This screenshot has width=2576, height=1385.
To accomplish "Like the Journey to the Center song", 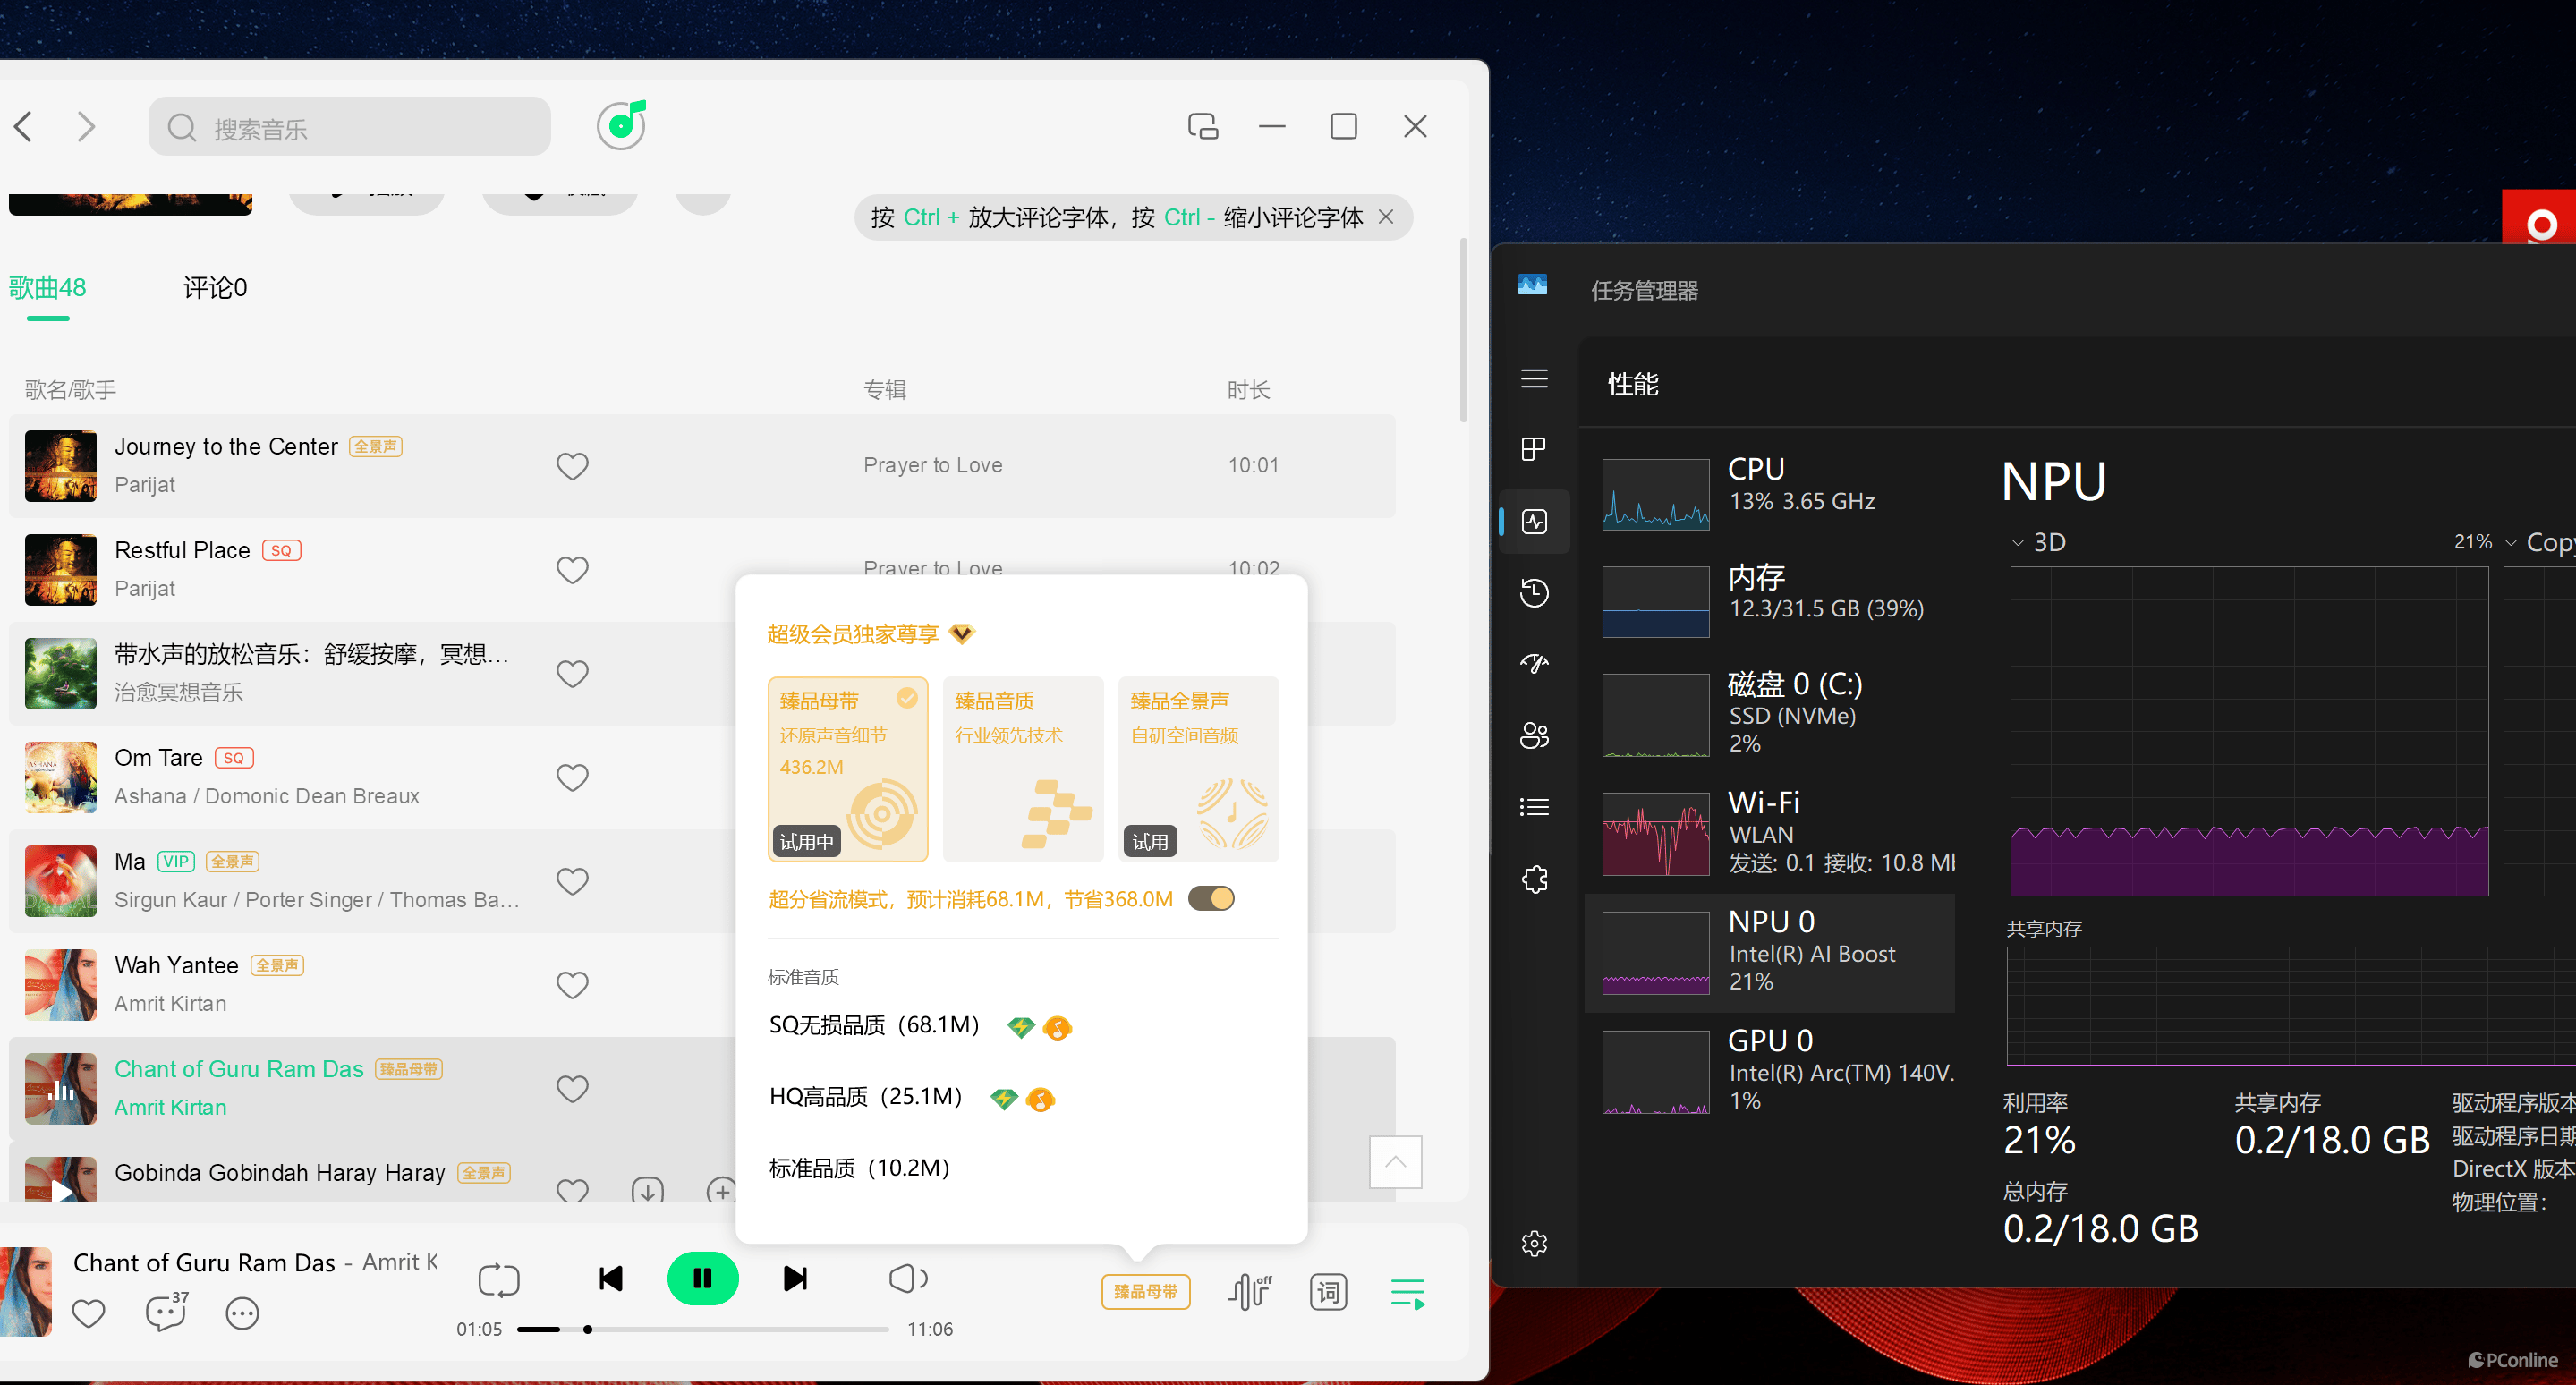I will [572, 466].
